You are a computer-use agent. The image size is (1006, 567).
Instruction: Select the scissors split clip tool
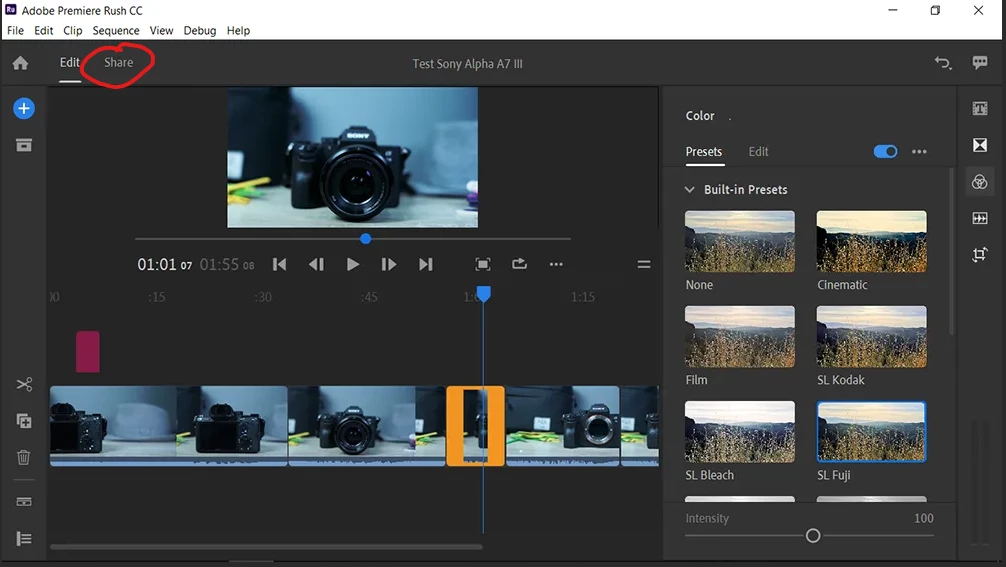pos(24,385)
